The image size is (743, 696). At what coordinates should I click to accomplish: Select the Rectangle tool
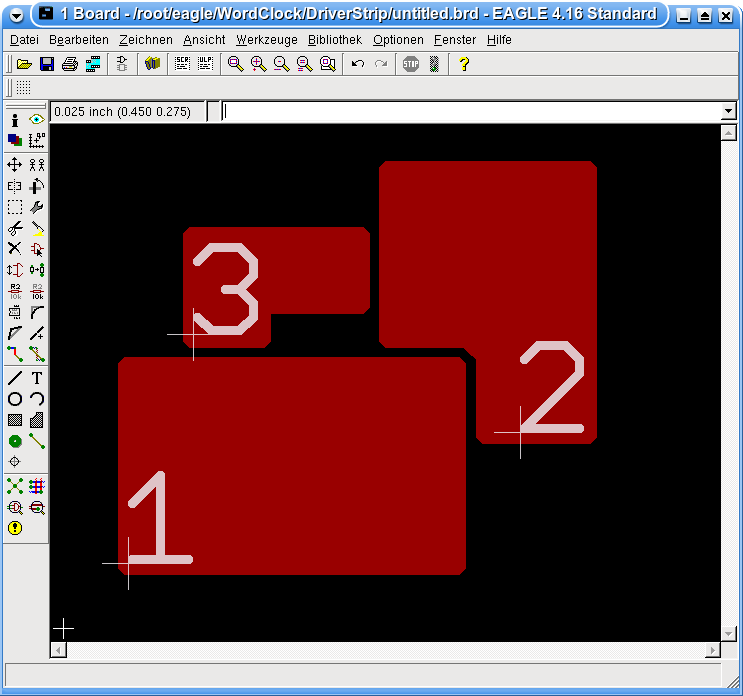[15, 420]
